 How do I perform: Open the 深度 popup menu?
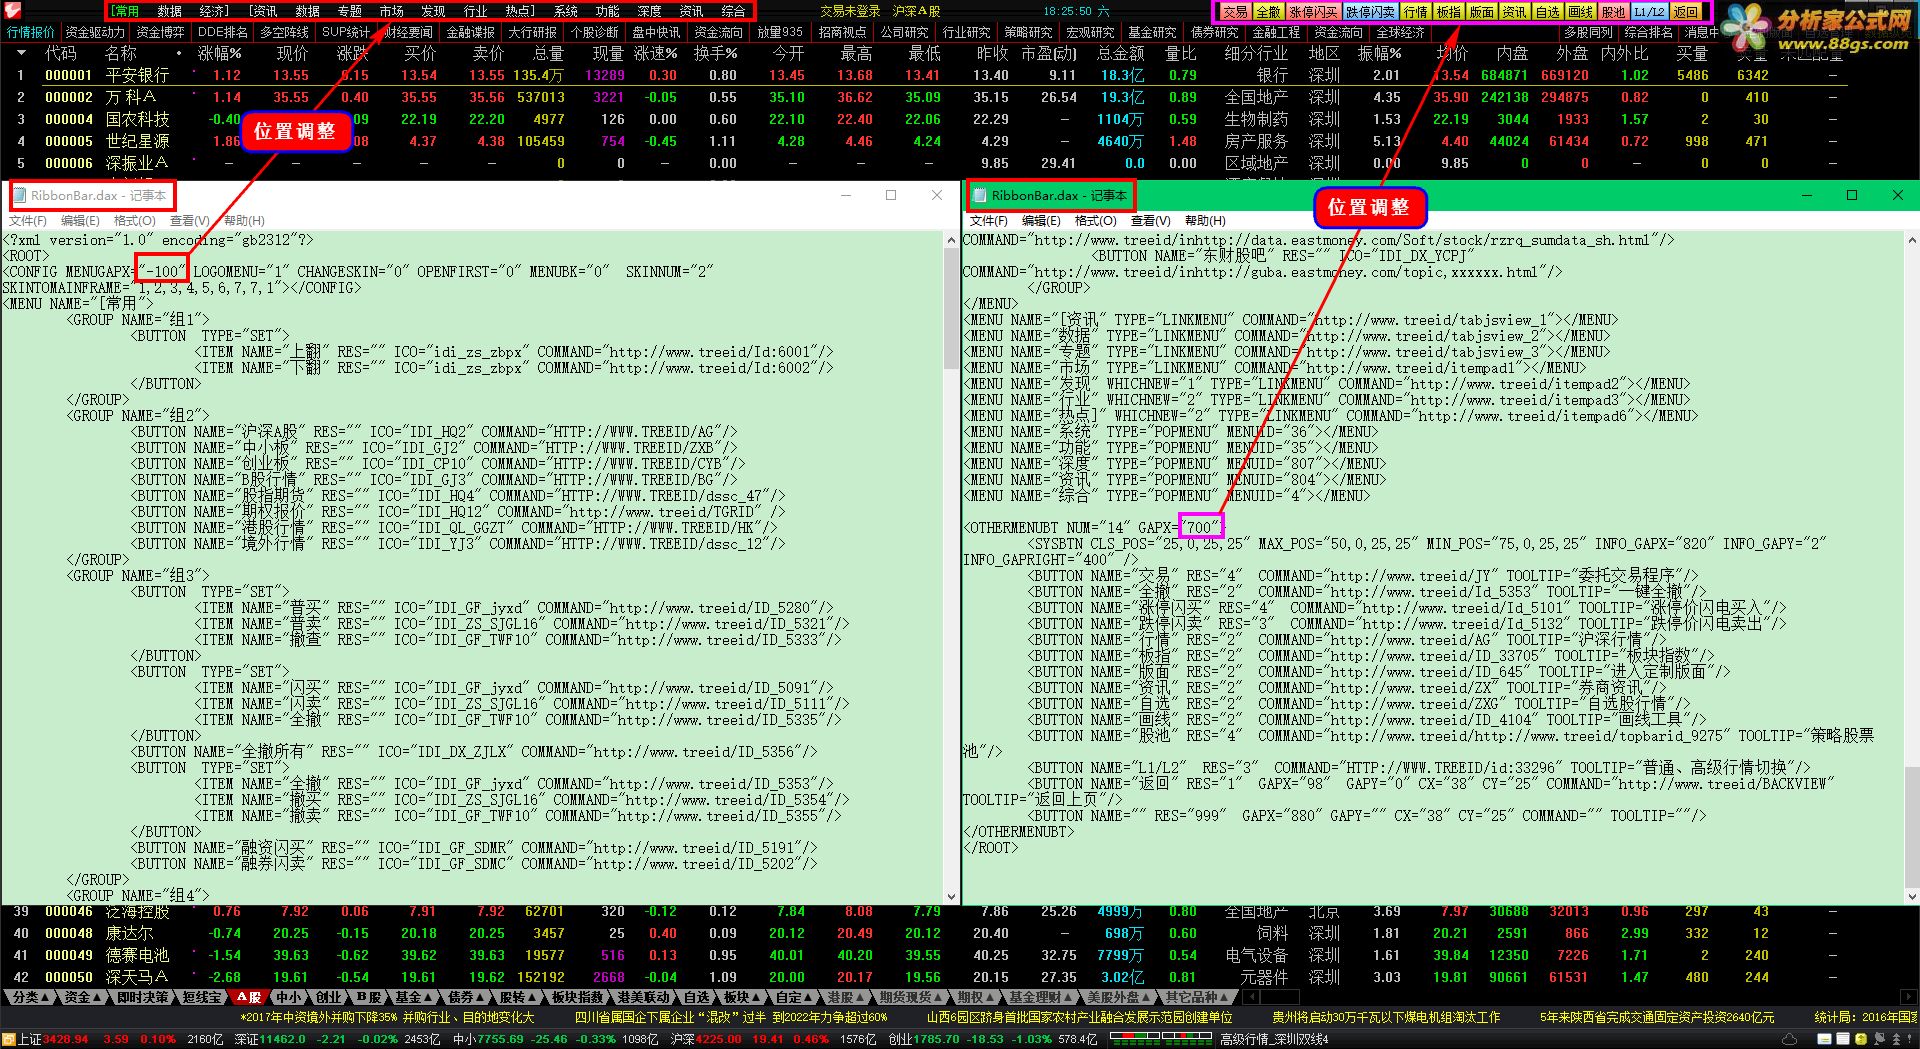(649, 11)
